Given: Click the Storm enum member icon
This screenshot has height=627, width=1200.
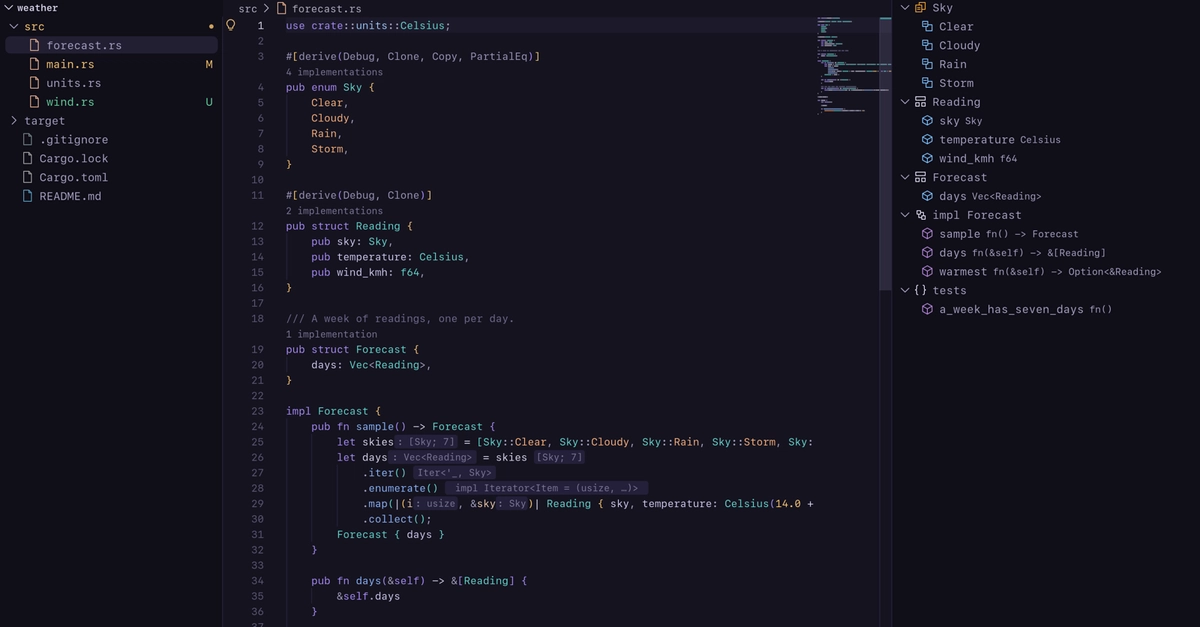Looking at the screenshot, I should tap(927, 84).
